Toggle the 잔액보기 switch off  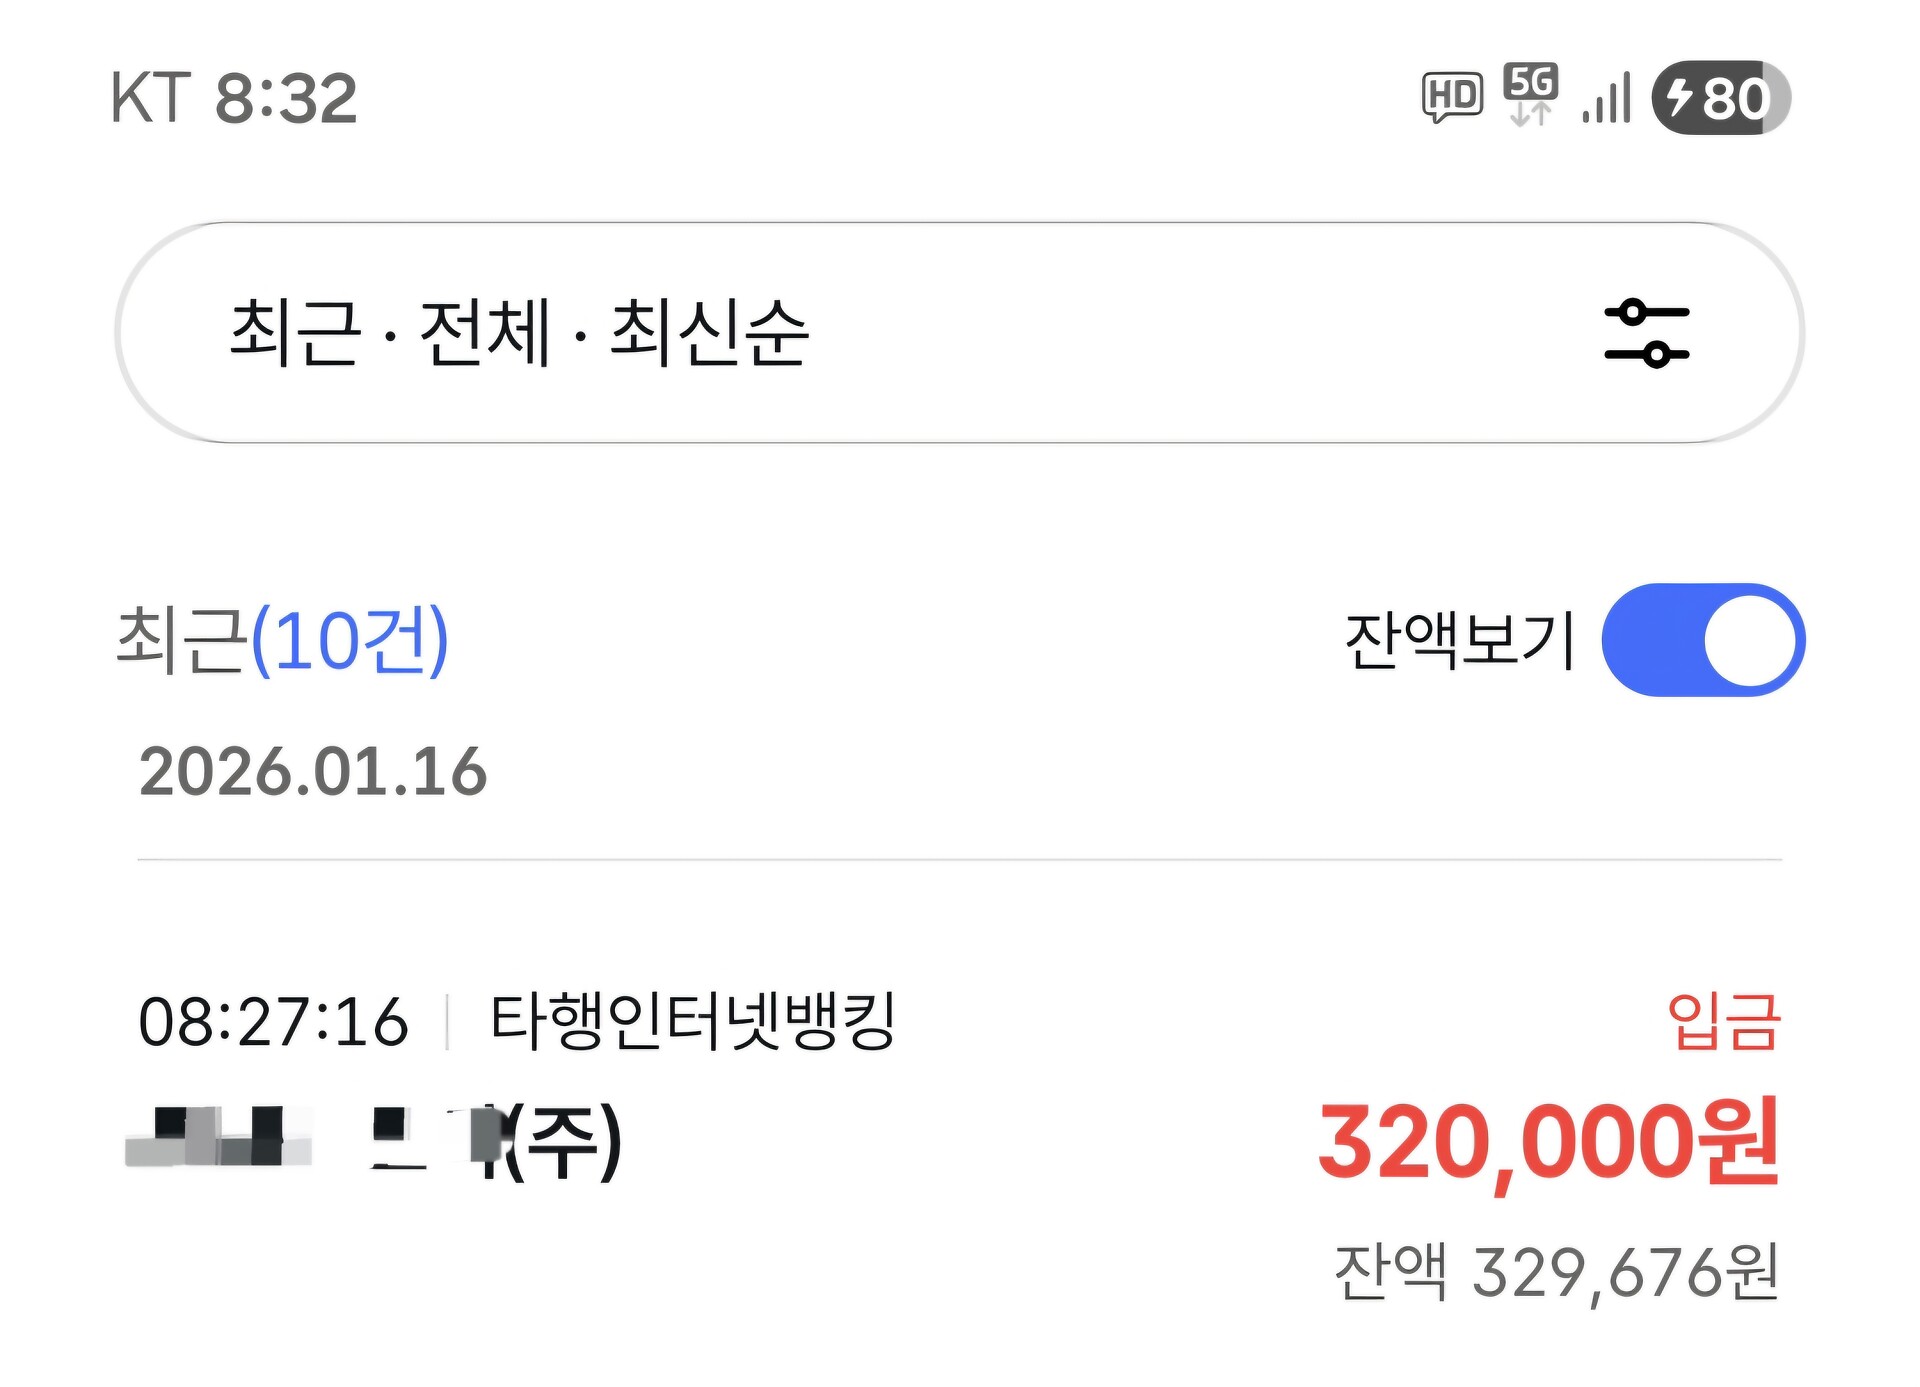tap(1703, 640)
